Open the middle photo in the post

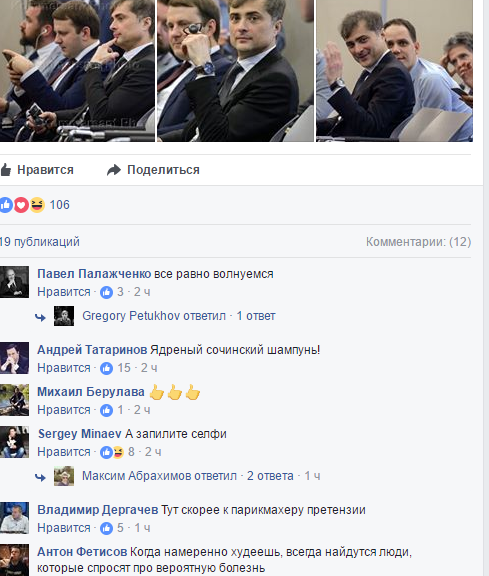(x=235, y=71)
